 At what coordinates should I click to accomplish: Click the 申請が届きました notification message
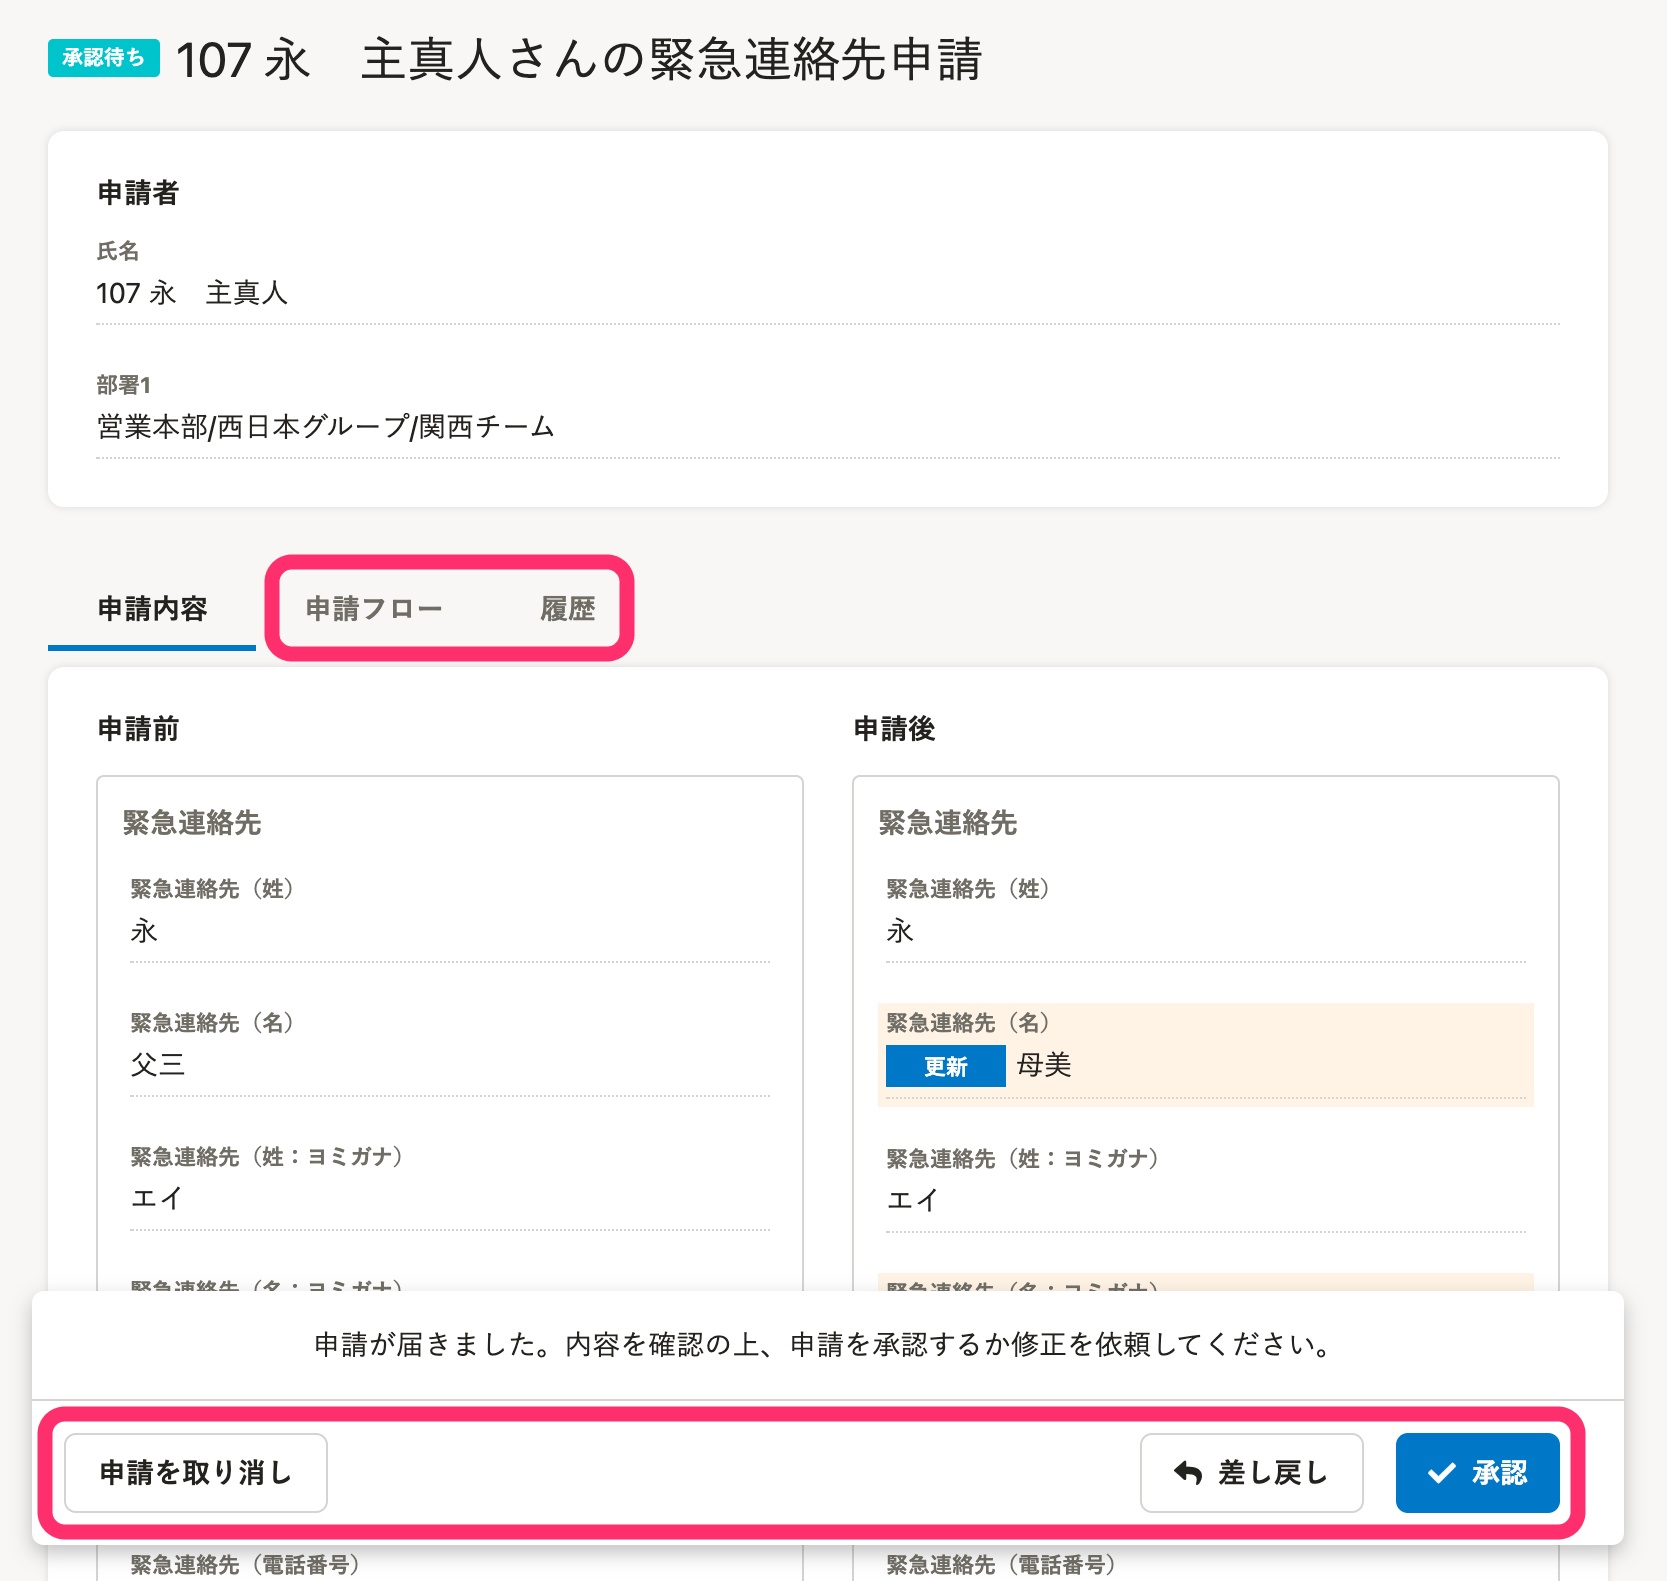pyautogui.click(x=824, y=1345)
